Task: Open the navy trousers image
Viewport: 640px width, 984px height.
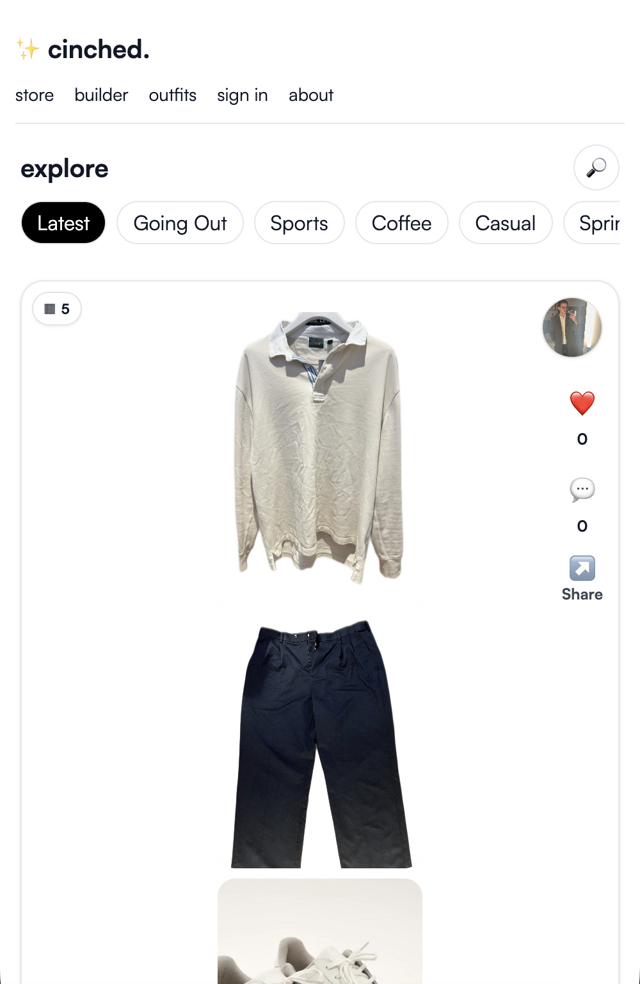Action: [x=321, y=744]
